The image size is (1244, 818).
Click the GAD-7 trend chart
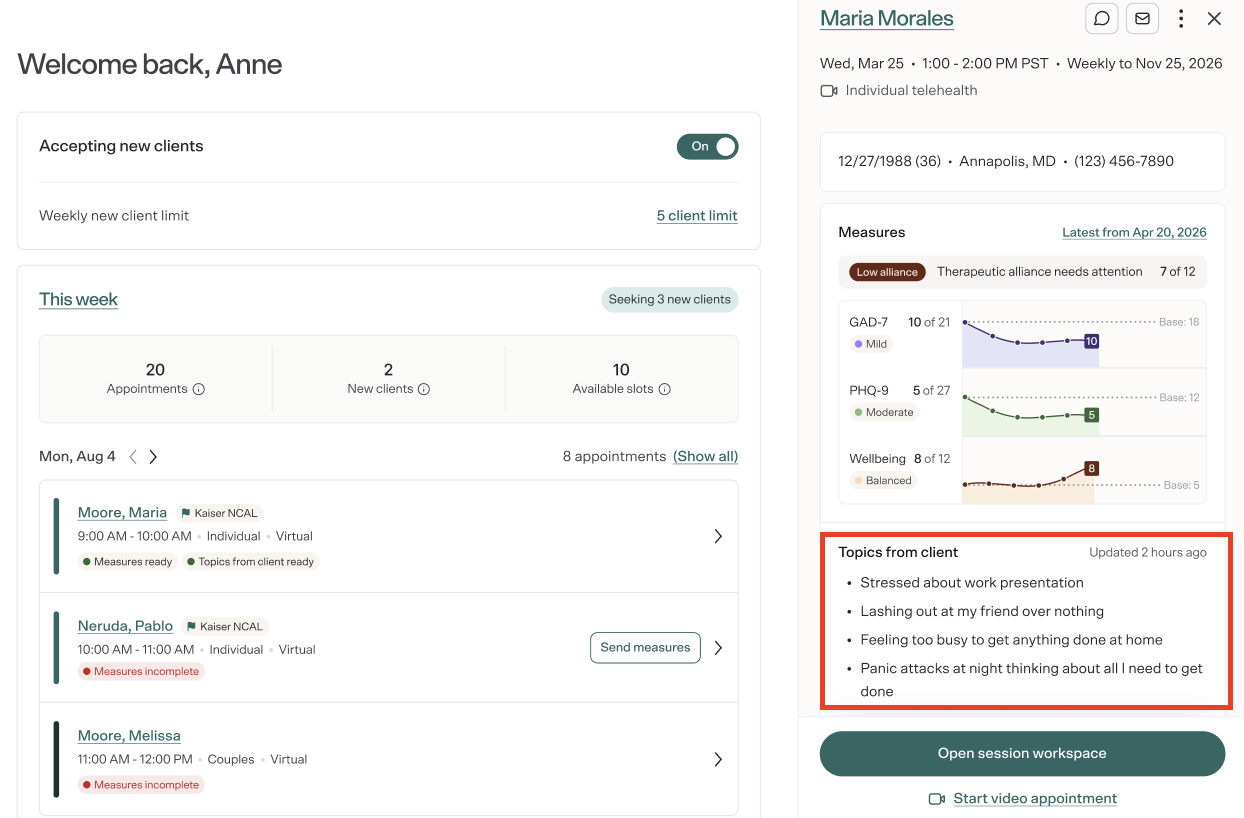point(1083,335)
